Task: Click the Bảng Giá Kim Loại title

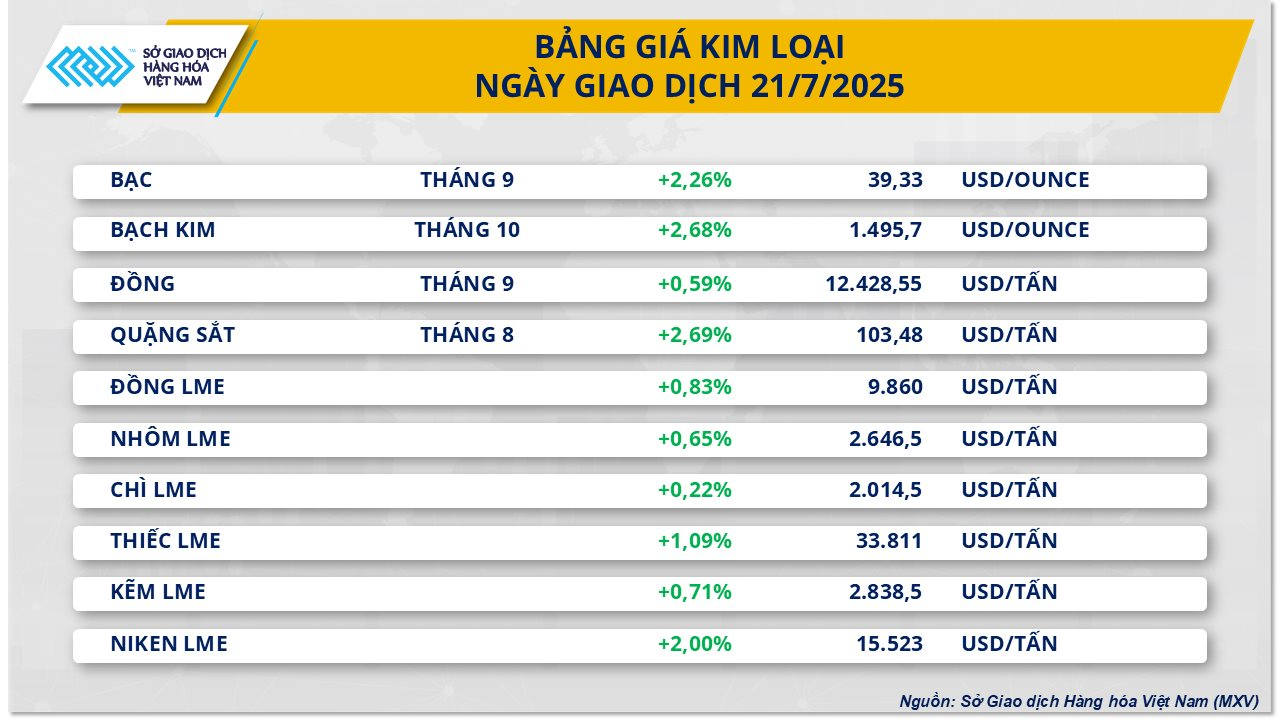Action: pyautogui.click(x=689, y=47)
